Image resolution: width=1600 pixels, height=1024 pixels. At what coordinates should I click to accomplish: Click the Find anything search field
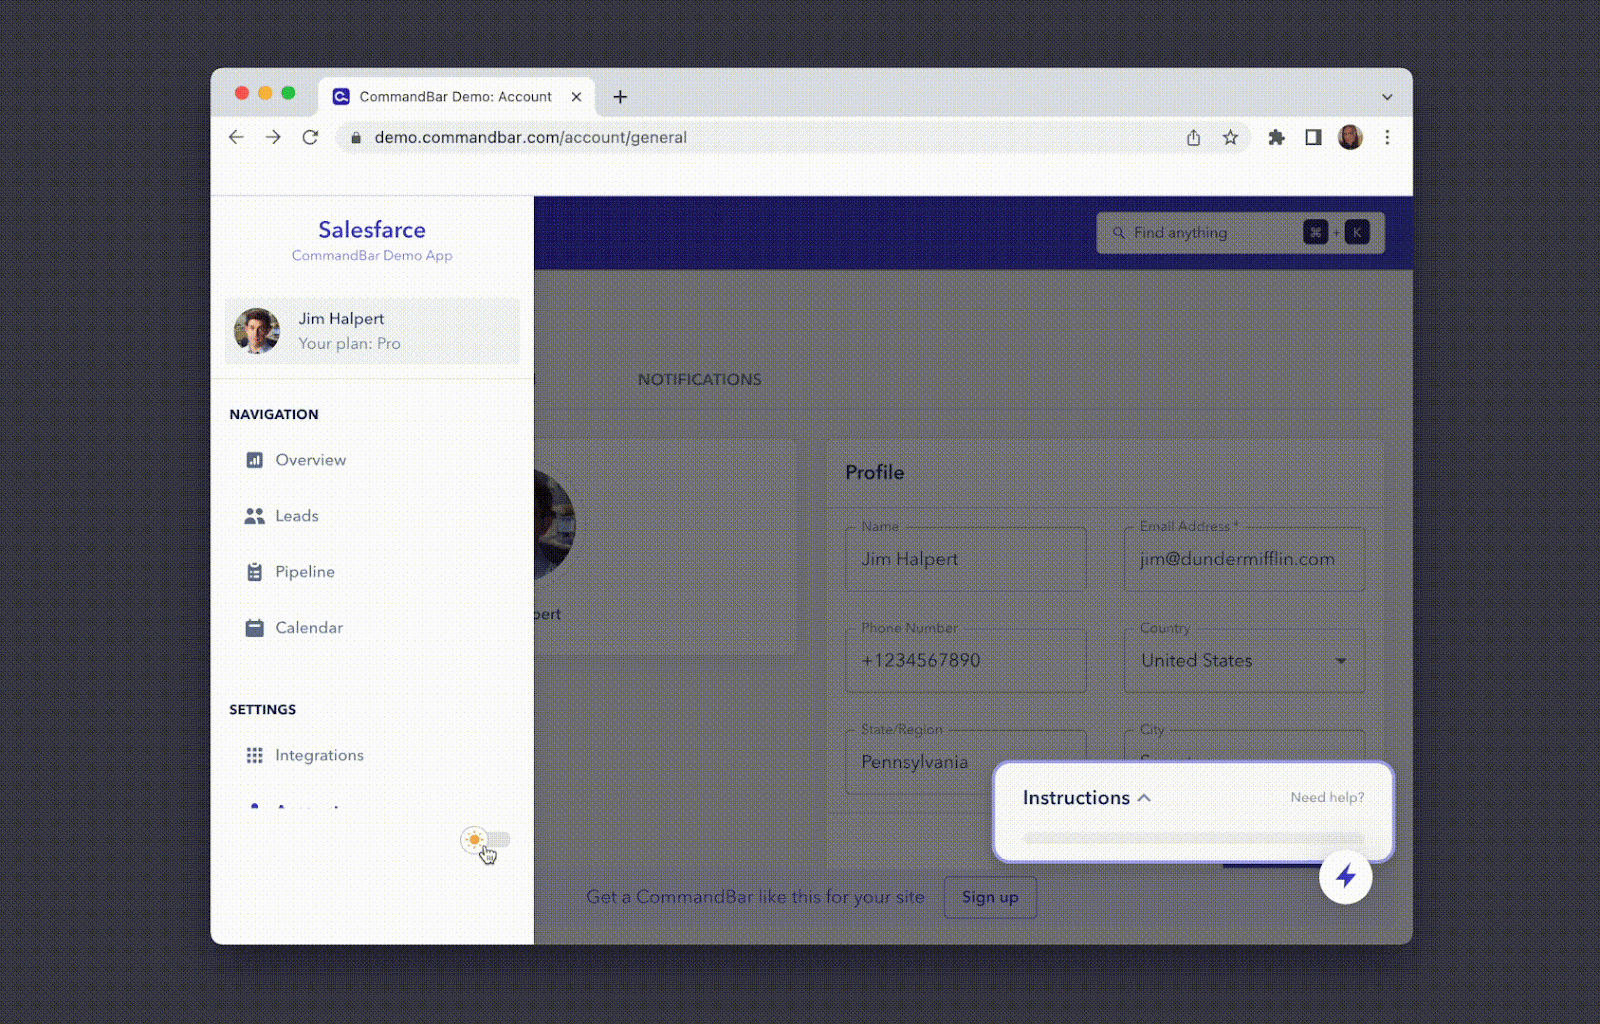point(1240,233)
